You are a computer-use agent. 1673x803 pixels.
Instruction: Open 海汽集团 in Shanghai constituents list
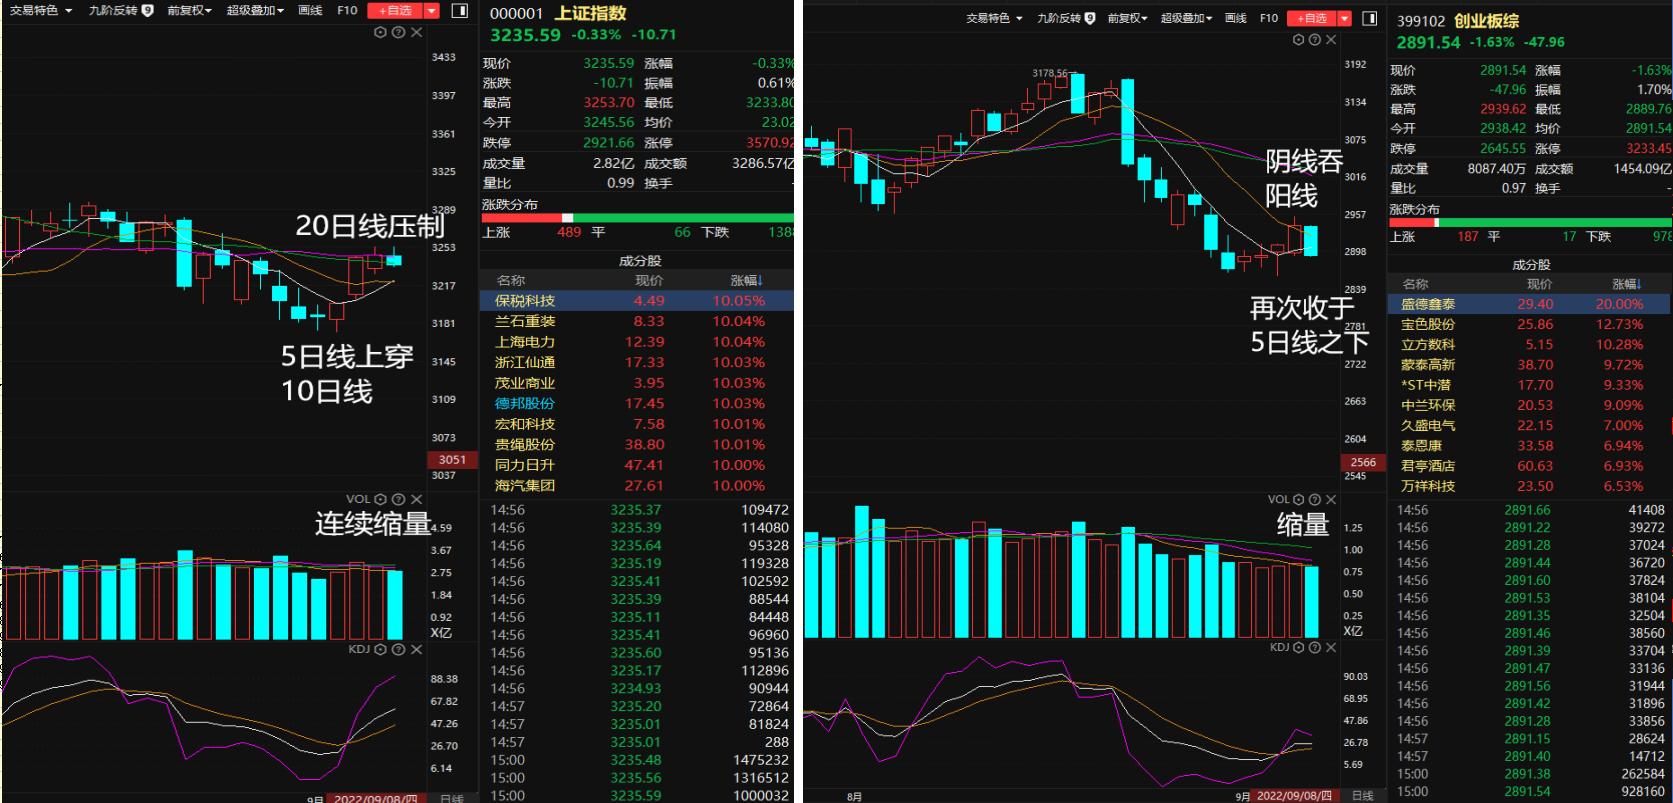pyautogui.click(x=637, y=485)
